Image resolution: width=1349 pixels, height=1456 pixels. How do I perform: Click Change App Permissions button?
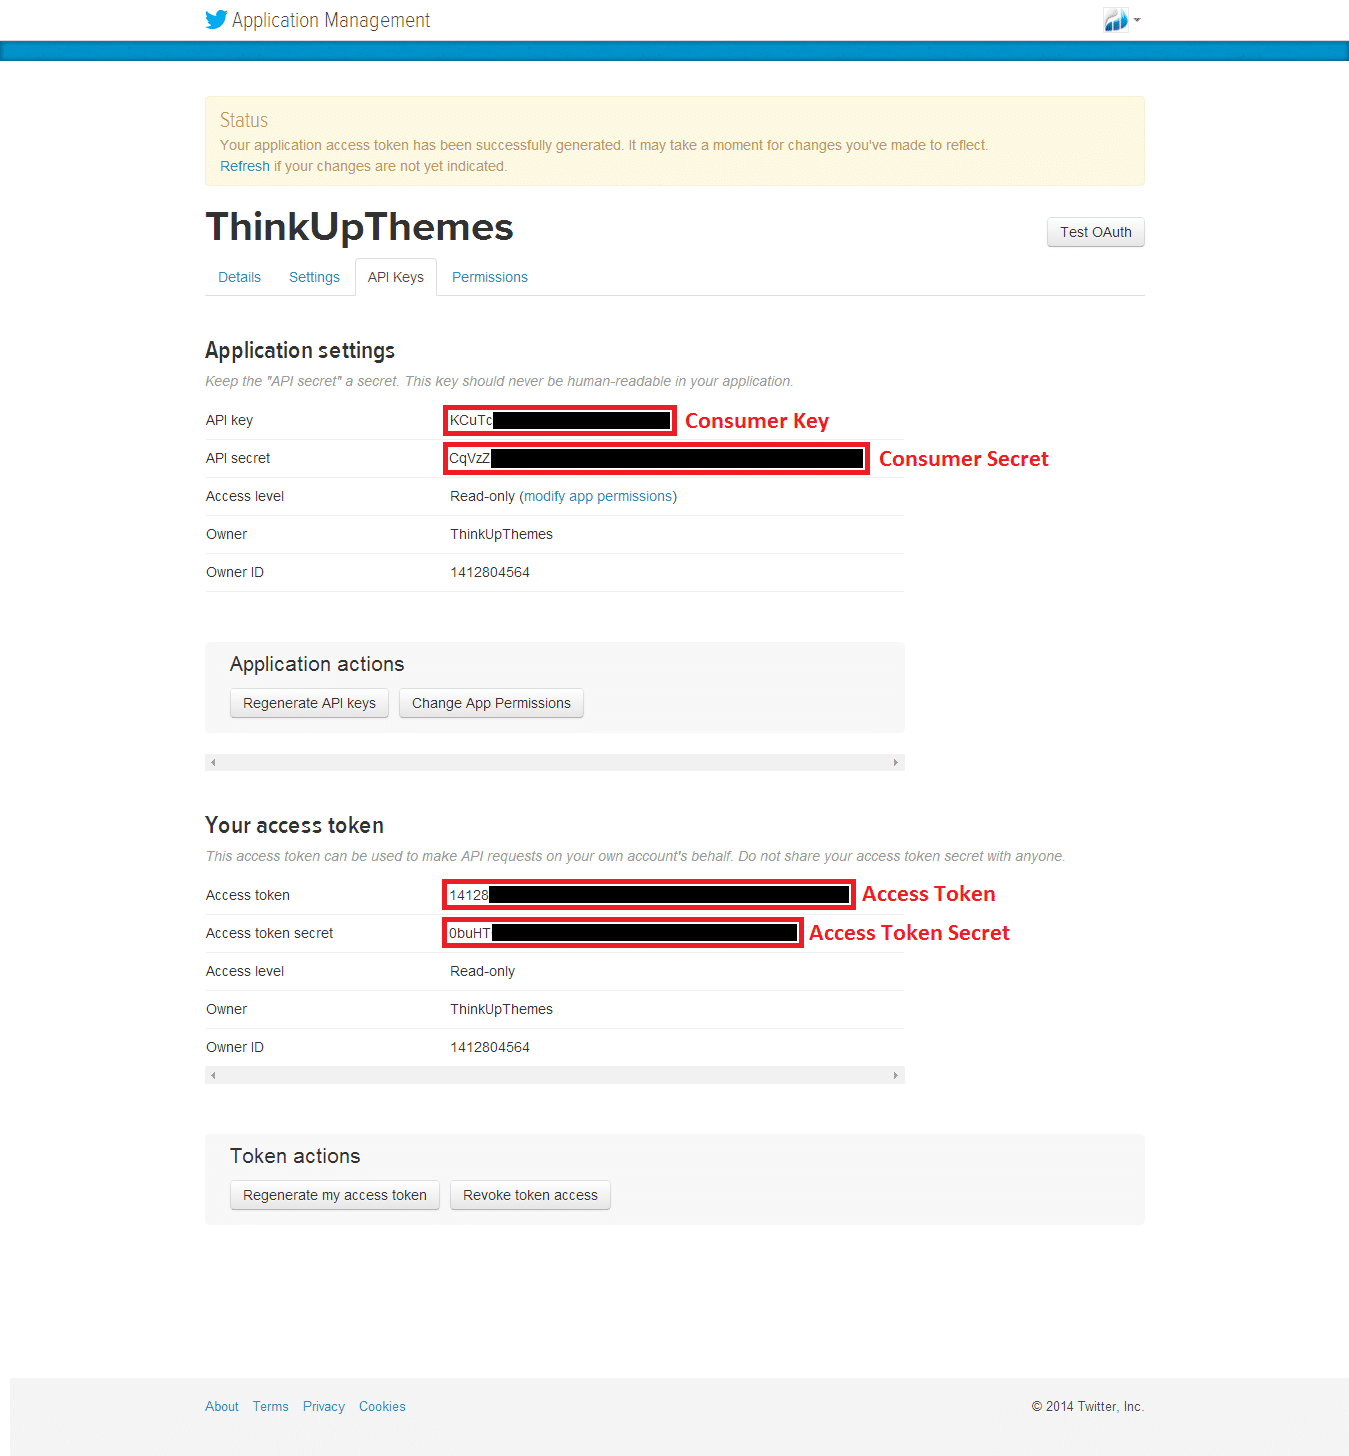tap(491, 703)
